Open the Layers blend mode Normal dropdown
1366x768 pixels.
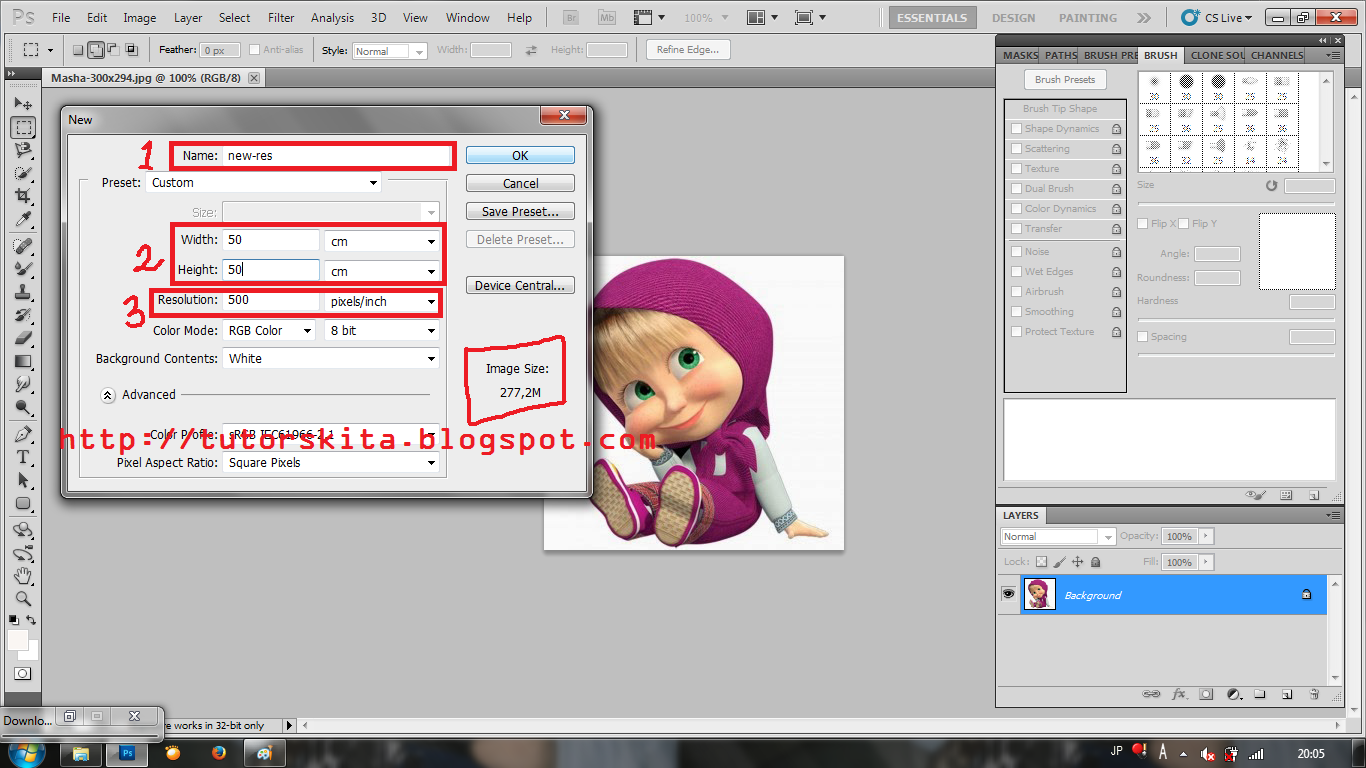click(1057, 537)
